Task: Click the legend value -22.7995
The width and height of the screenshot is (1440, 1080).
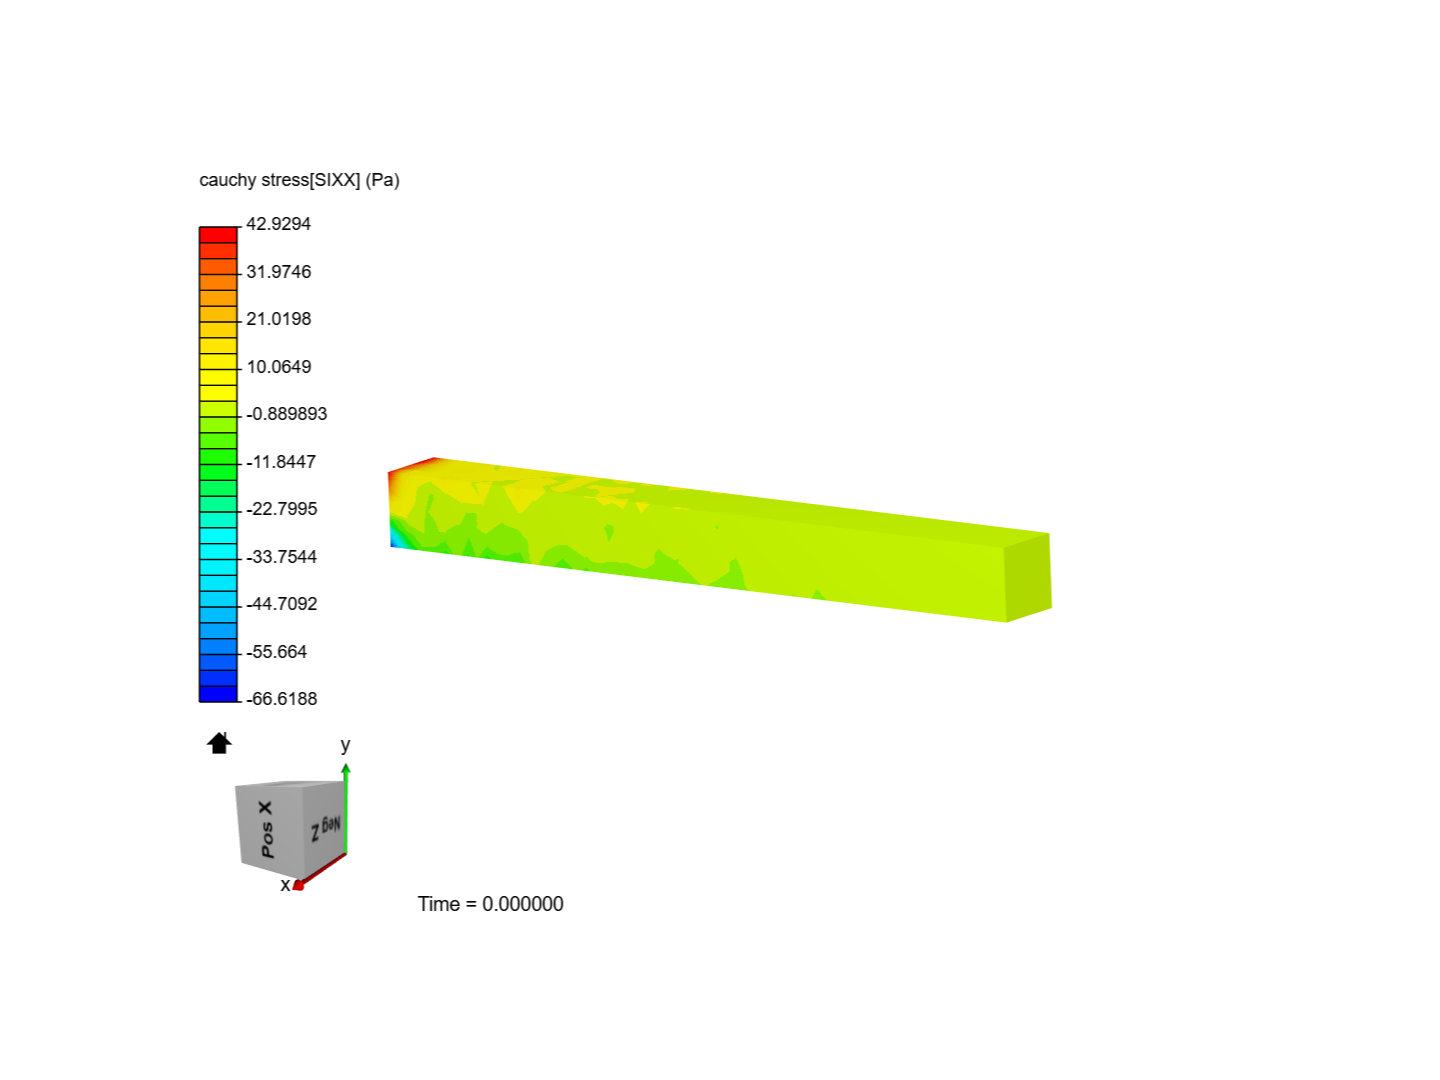Action: click(x=281, y=509)
